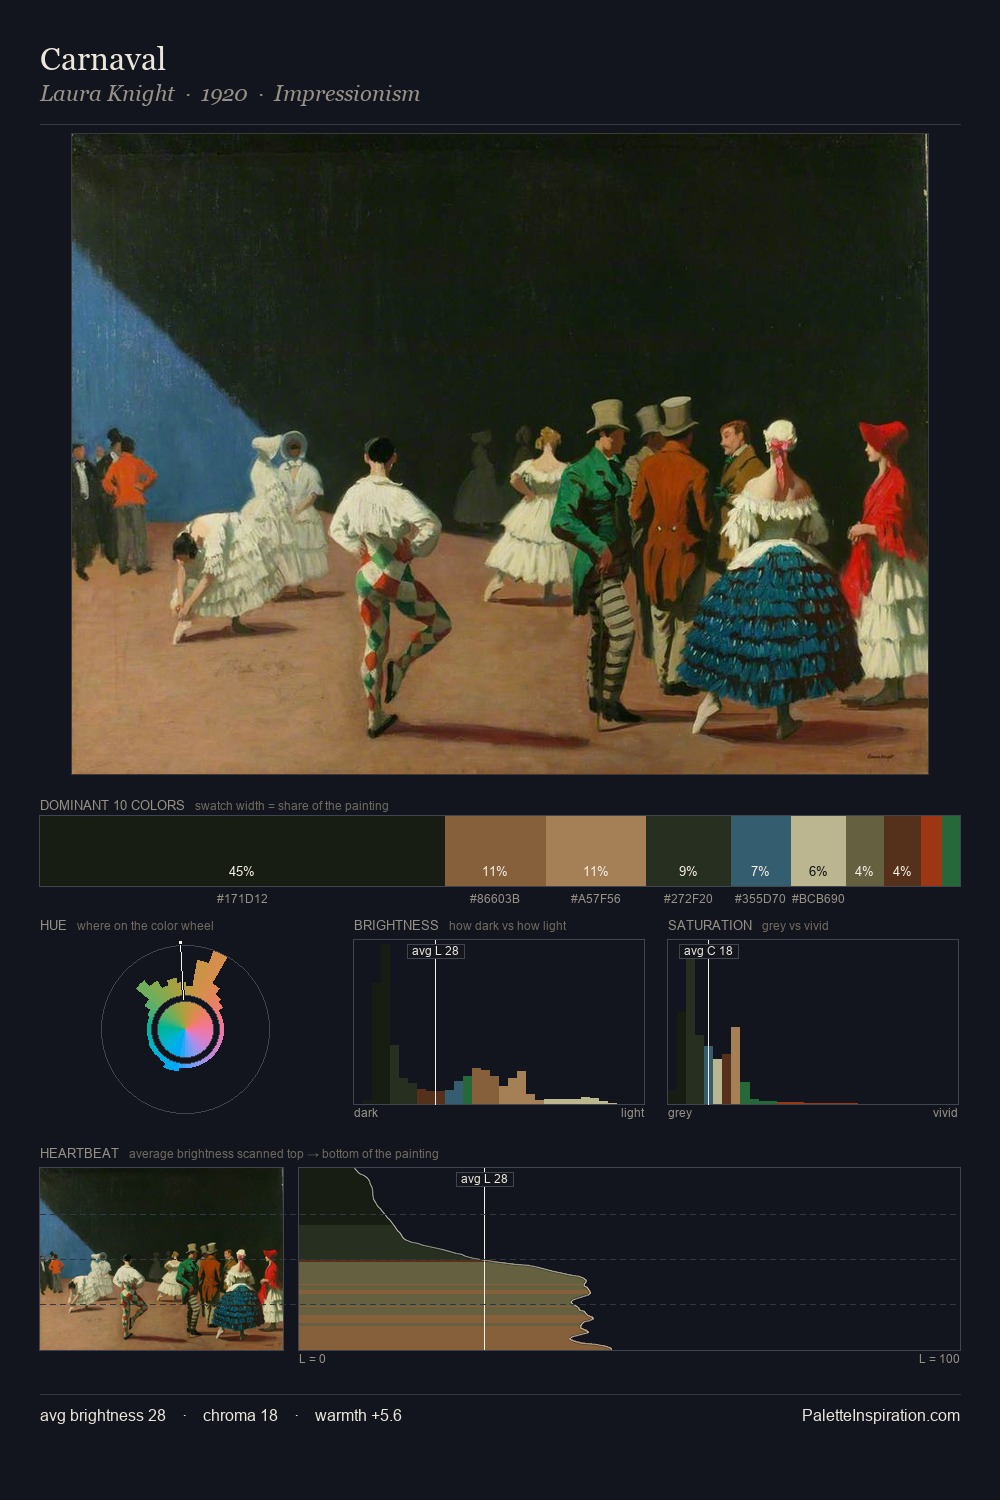Select the narrow green swatch at the end
This screenshot has width=1000, height=1500.
[951, 851]
